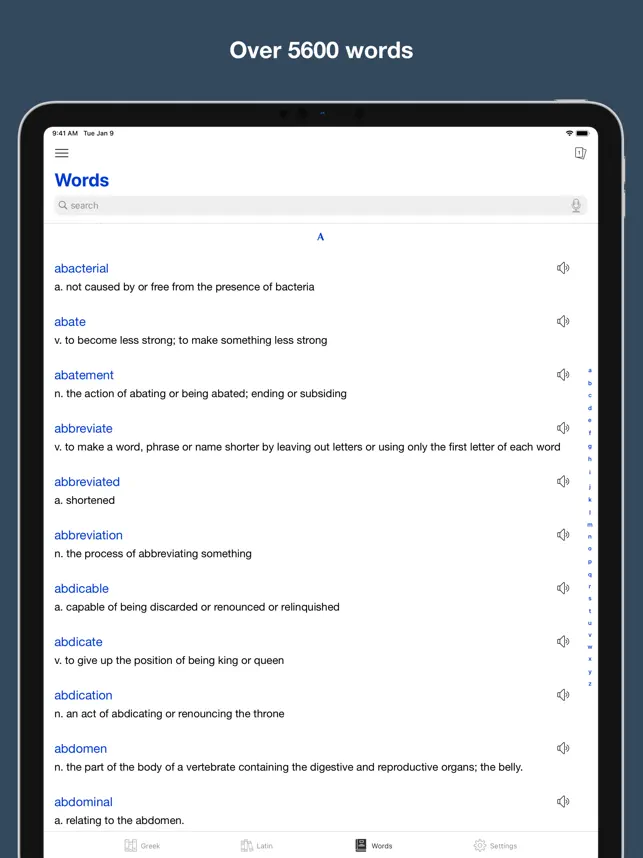The image size is (643, 858).
Task: Click the definition about giving up the throne position
Action: coord(169,660)
